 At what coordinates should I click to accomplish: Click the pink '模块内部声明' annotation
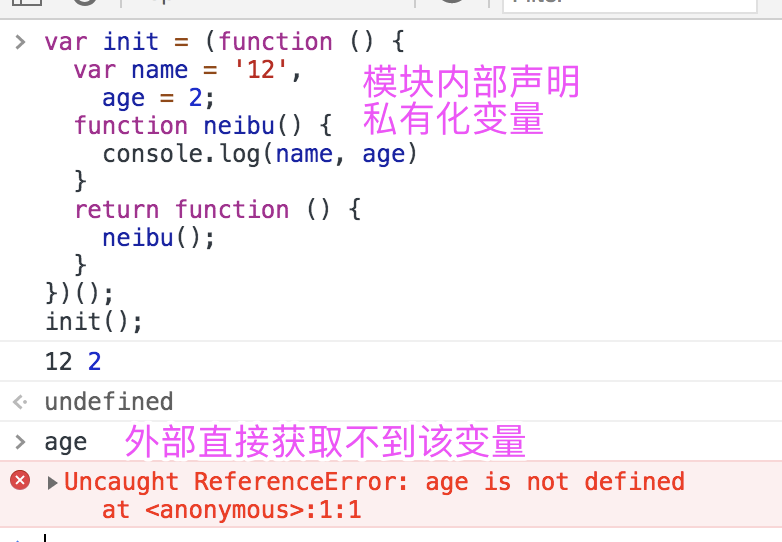pyautogui.click(x=471, y=82)
